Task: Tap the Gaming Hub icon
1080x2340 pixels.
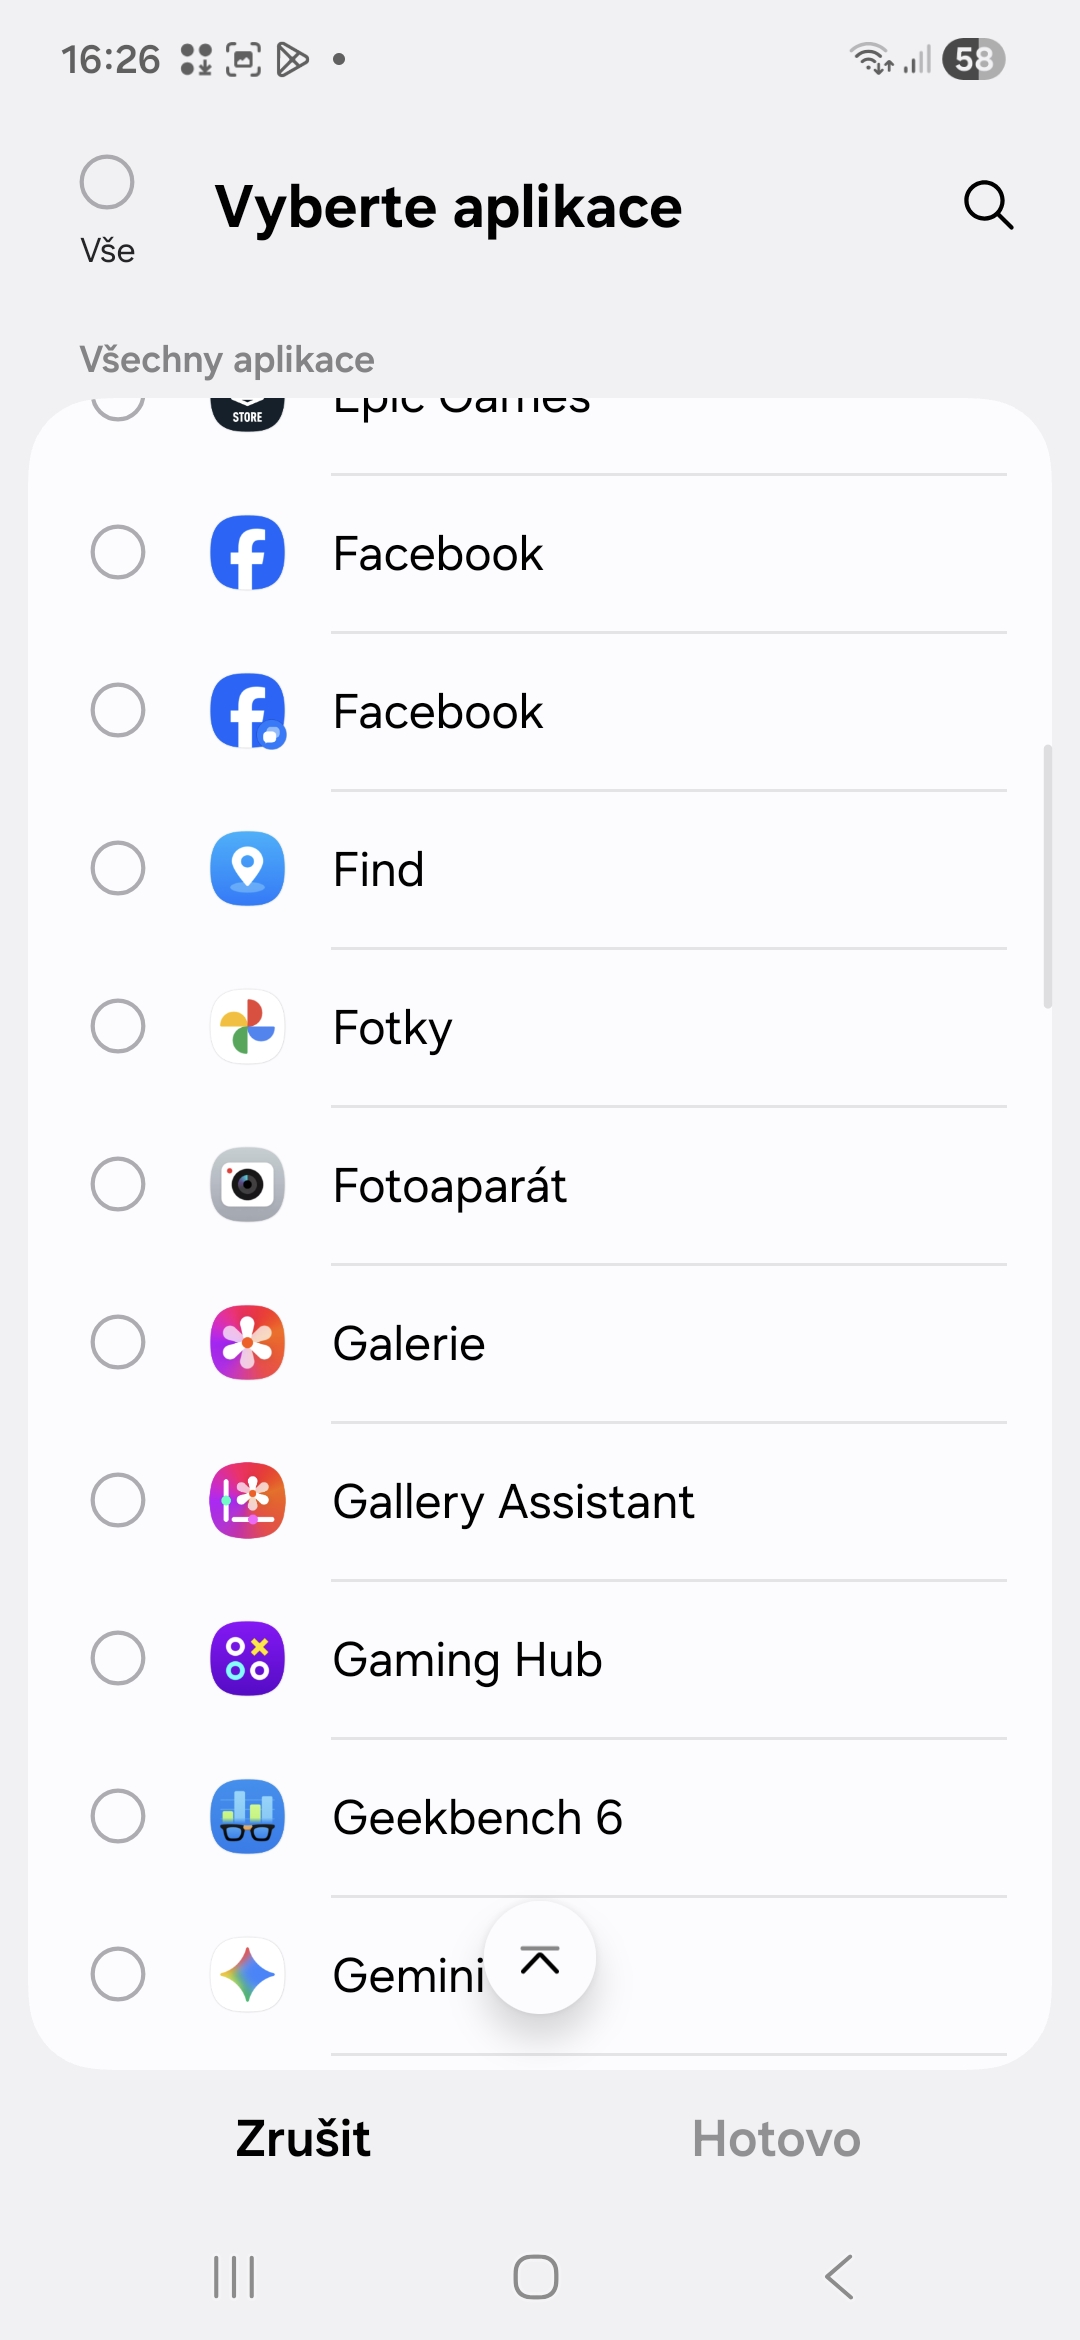Action: (x=247, y=1659)
